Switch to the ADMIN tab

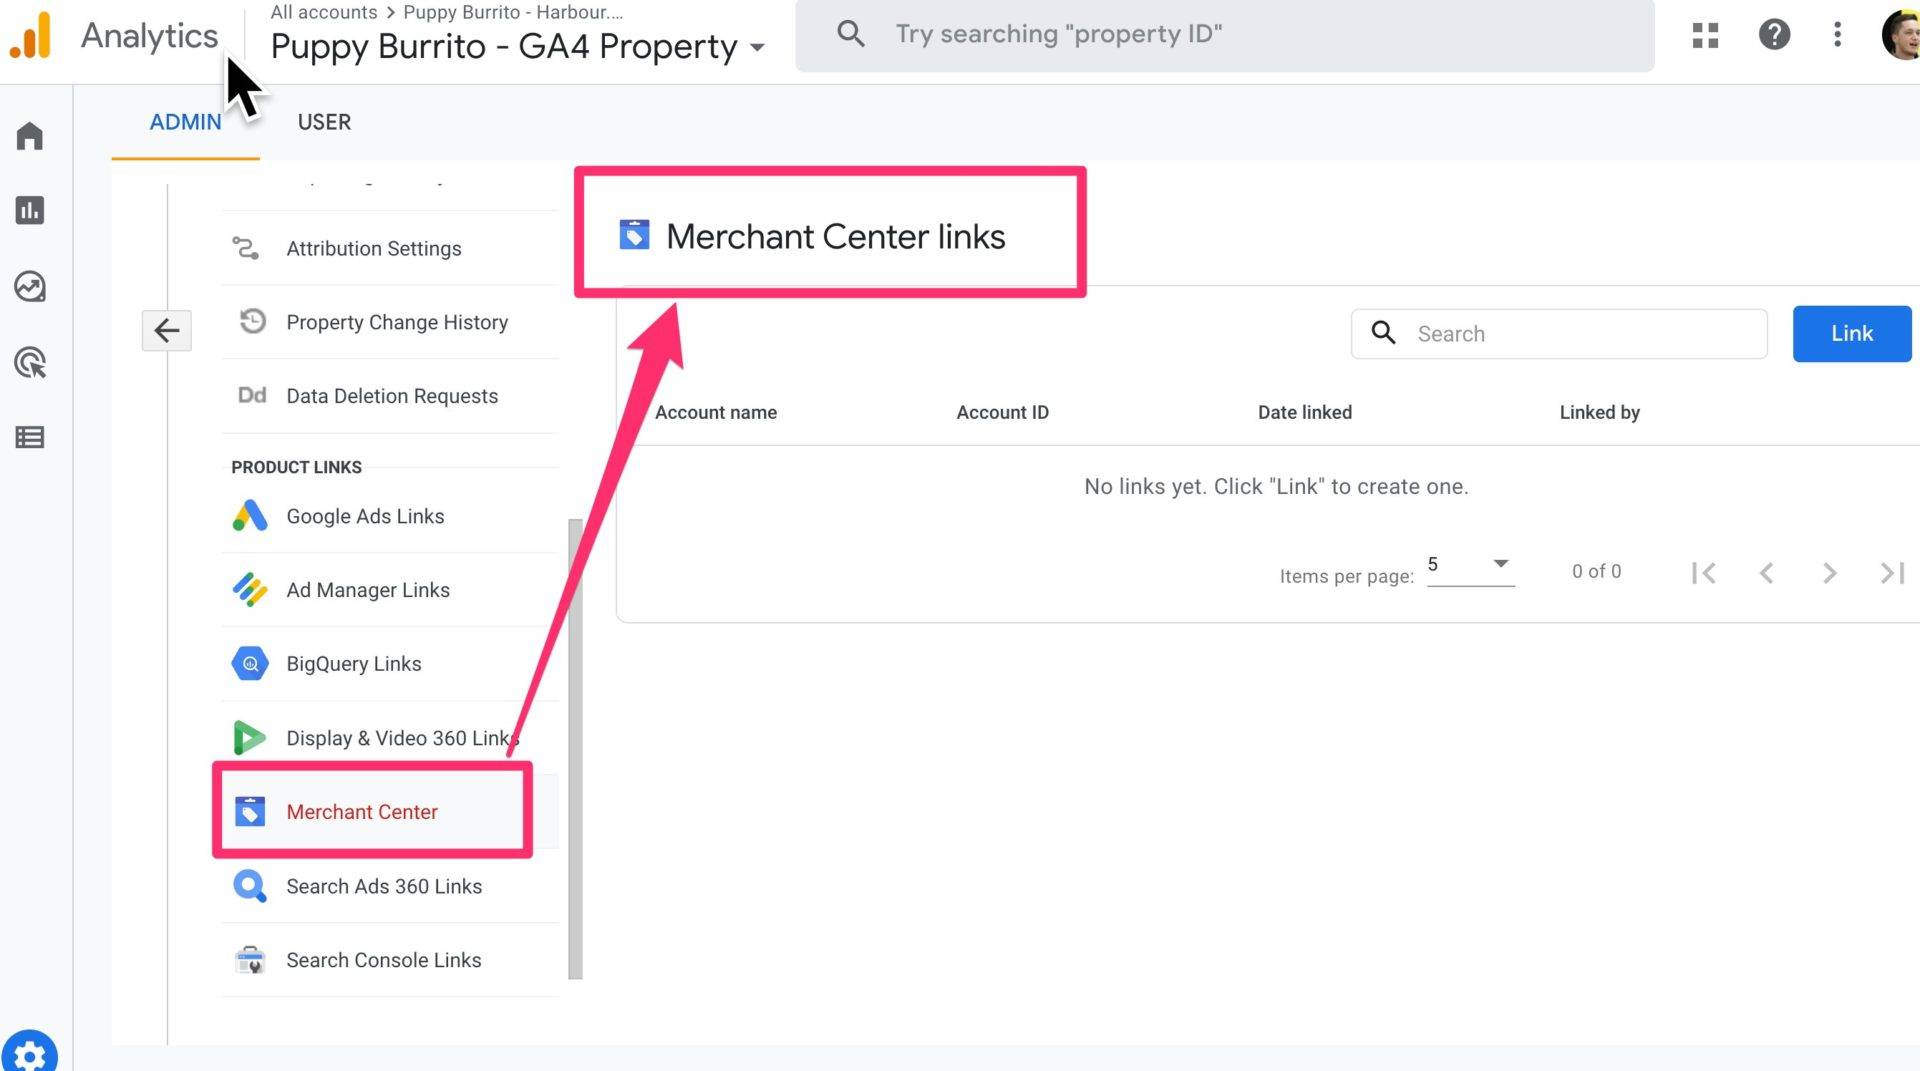click(185, 122)
